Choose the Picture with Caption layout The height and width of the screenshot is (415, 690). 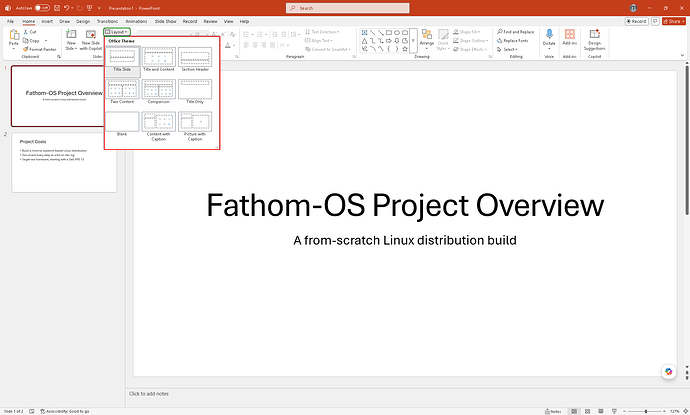pyautogui.click(x=195, y=126)
